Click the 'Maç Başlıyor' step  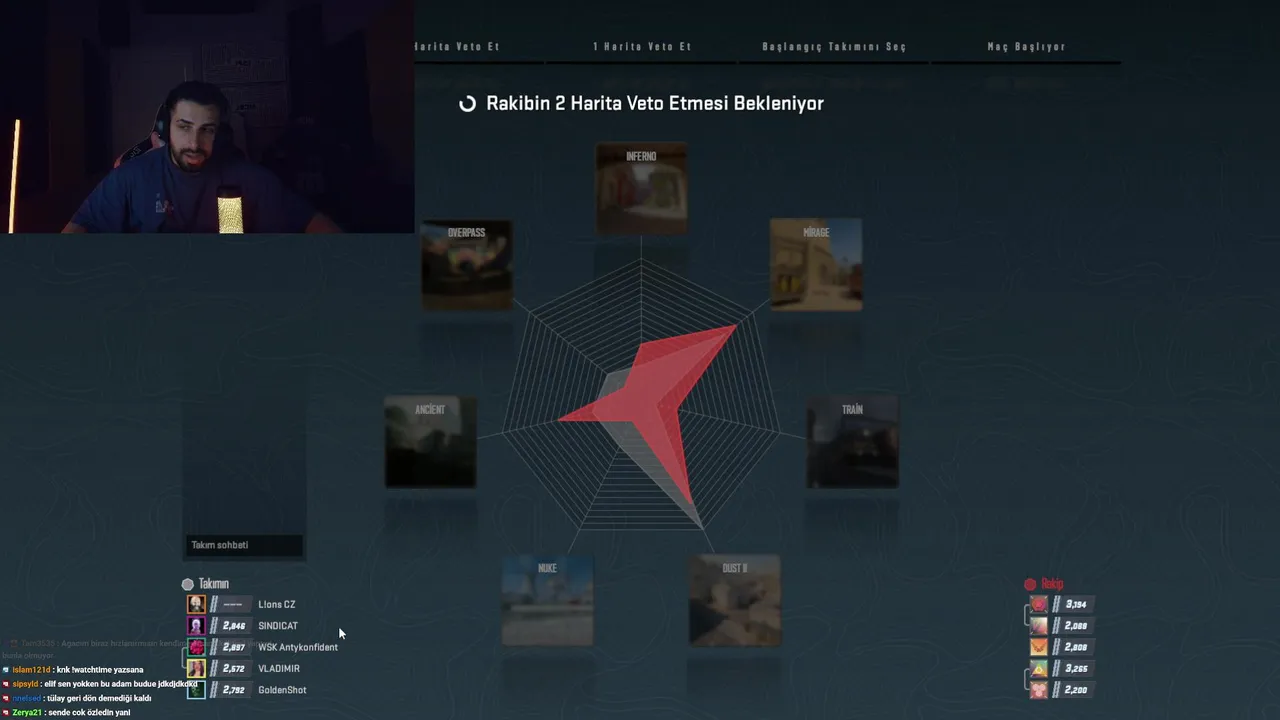[x=1026, y=47]
